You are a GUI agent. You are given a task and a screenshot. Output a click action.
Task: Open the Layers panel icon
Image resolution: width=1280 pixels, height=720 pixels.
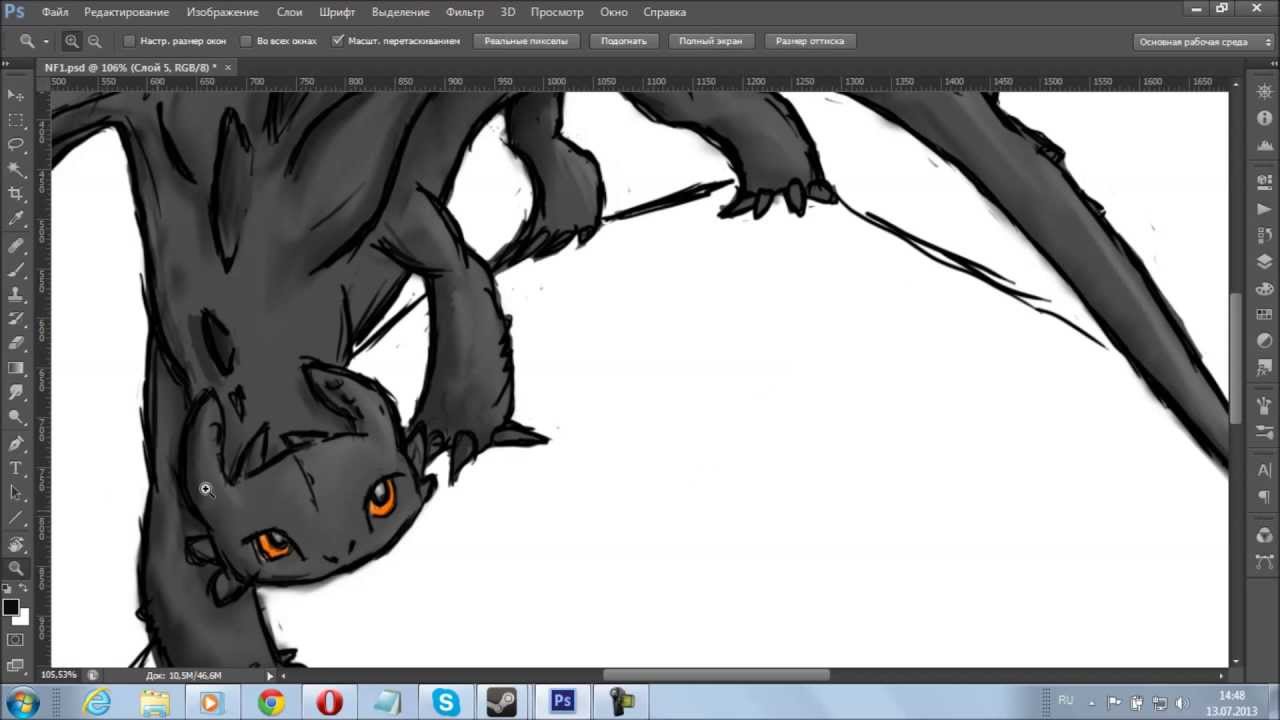coord(1264,262)
